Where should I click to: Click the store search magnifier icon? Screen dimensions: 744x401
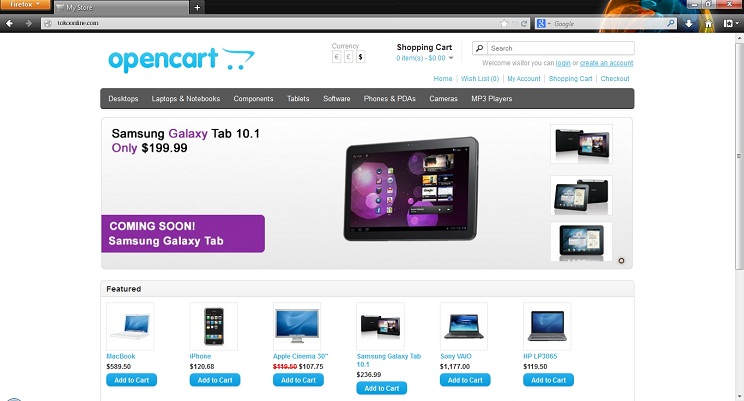click(x=479, y=48)
